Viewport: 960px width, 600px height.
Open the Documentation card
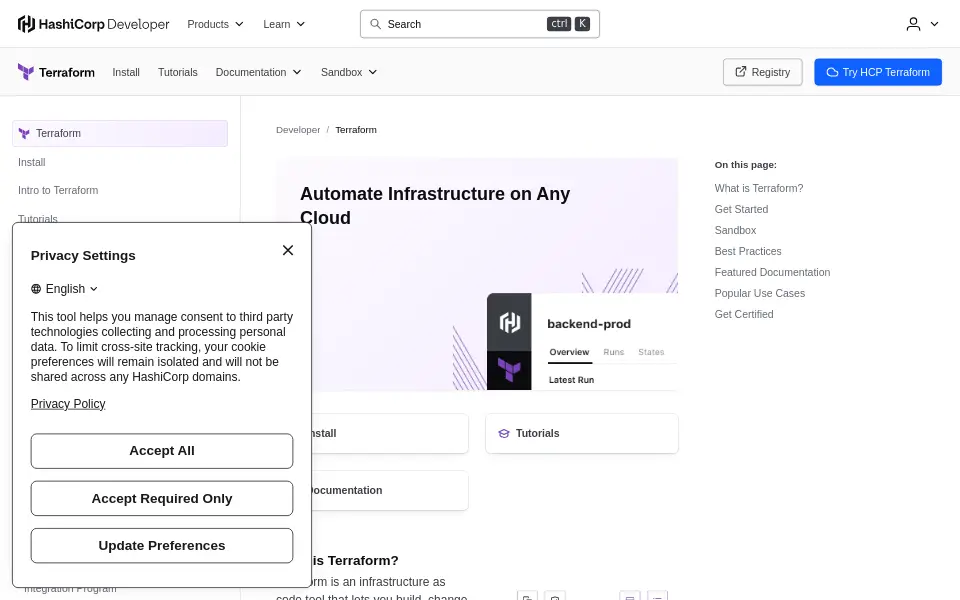pos(389,490)
